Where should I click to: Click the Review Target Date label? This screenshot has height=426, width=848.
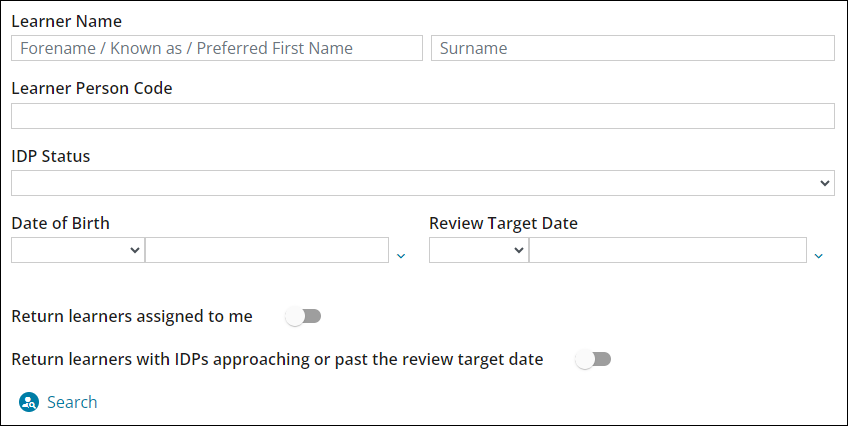tap(503, 223)
